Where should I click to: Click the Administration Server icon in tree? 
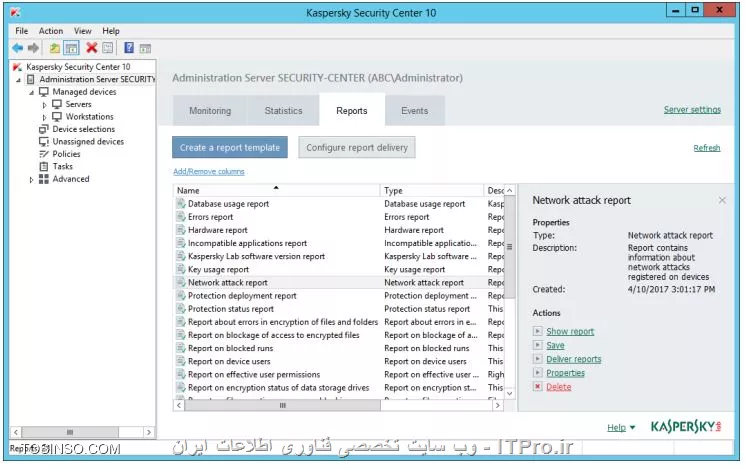(x=31, y=79)
